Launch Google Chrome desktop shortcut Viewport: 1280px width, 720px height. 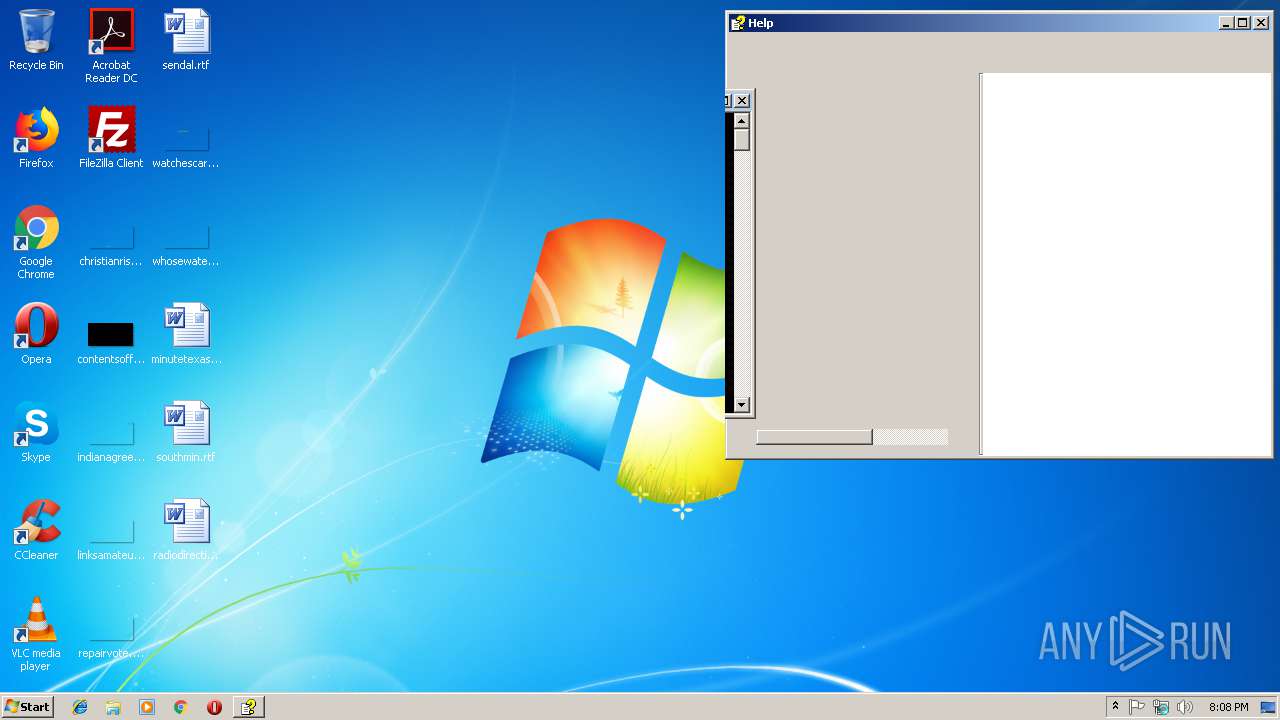pyautogui.click(x=36, y=242)
